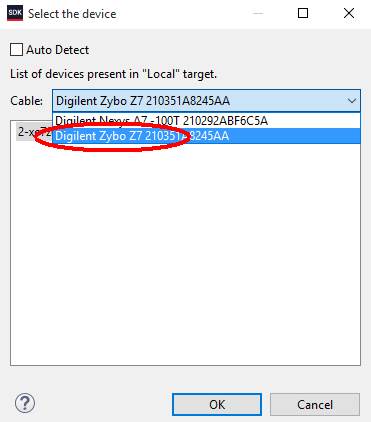Click the Cable: field label
This screenshot has width=371, height=422.
point(27,100)
